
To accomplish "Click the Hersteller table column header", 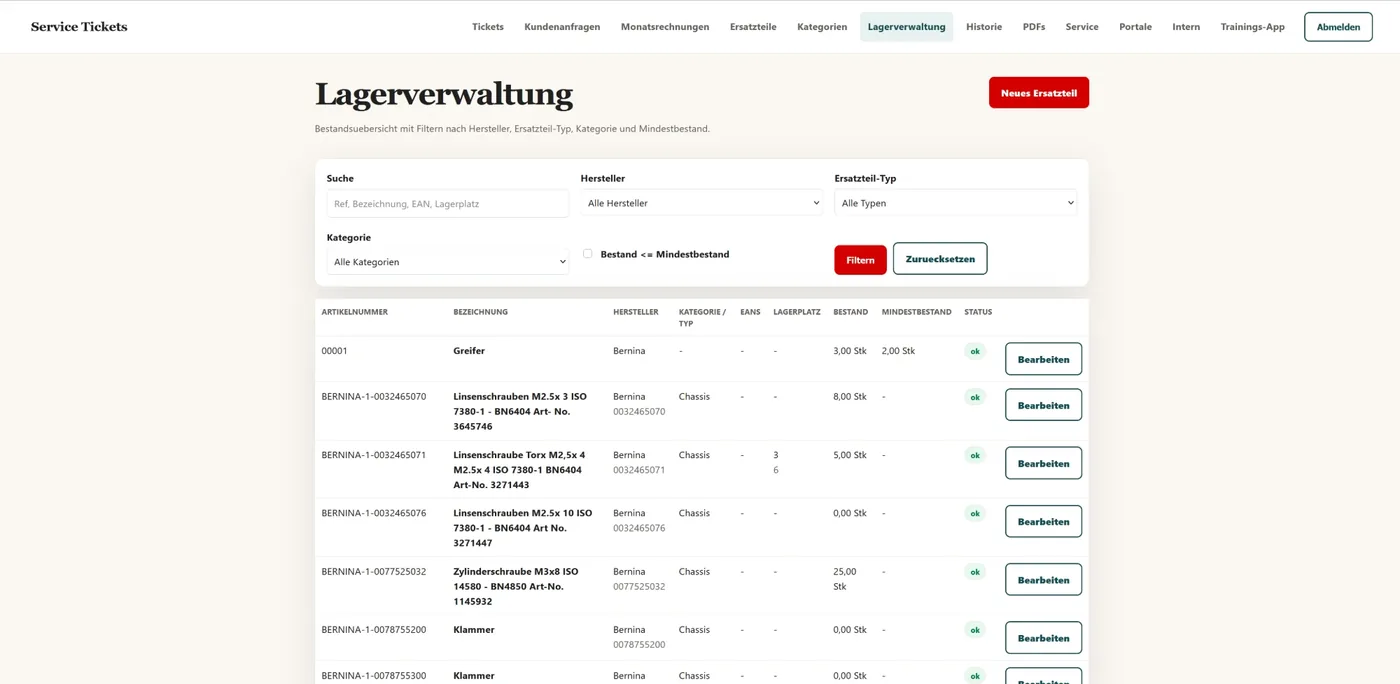I will [636, 312].
